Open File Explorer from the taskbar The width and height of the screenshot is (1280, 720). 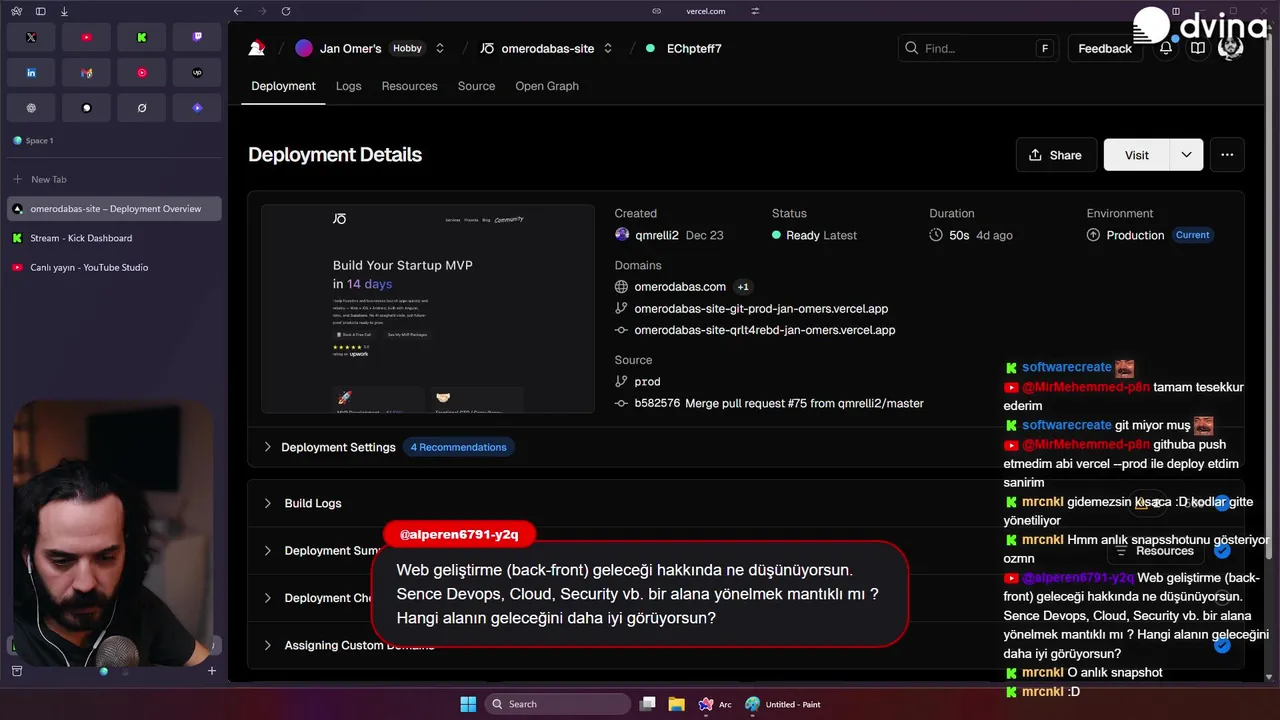(676, 704)
